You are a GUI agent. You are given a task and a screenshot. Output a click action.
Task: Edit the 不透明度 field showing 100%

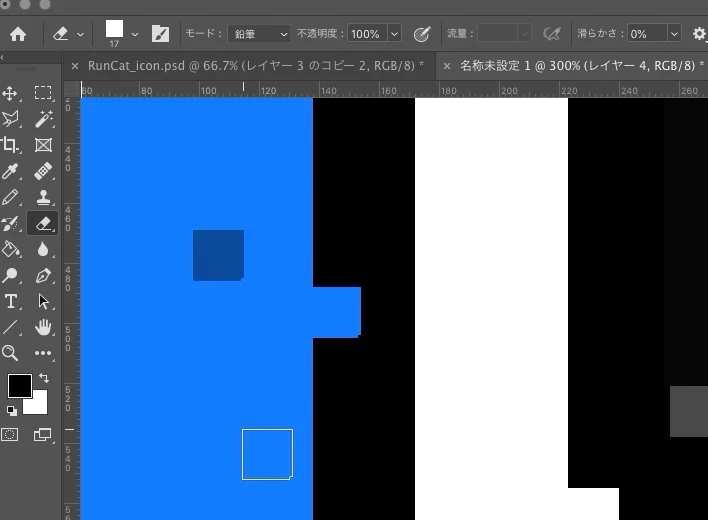(367, 34)
